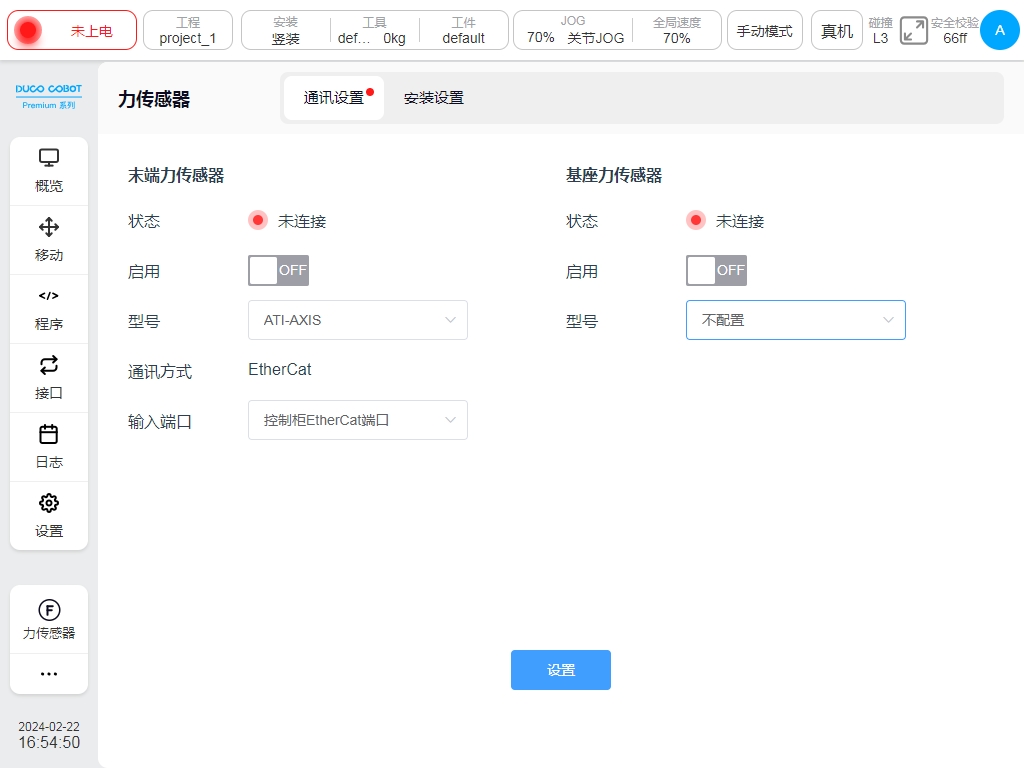Expand the ATI-AXIS model dropdown
This screenshot has height=768, width=1024.
tap(357, 320)
